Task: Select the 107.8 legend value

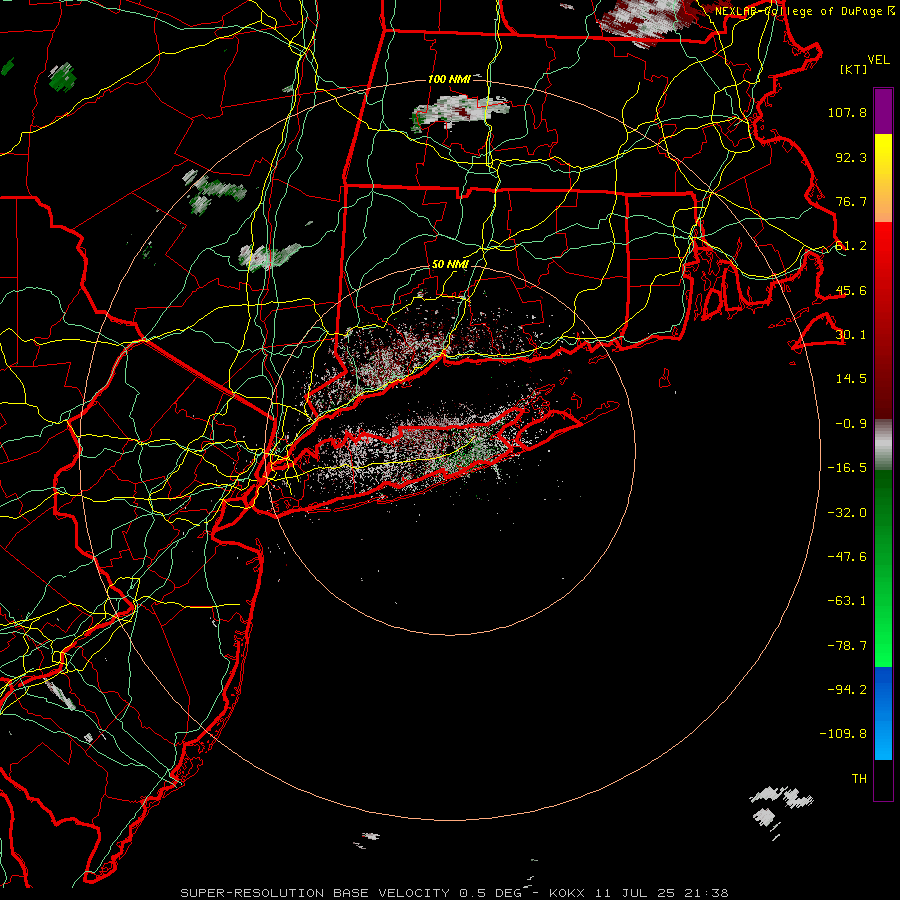Action: (847, 112)
